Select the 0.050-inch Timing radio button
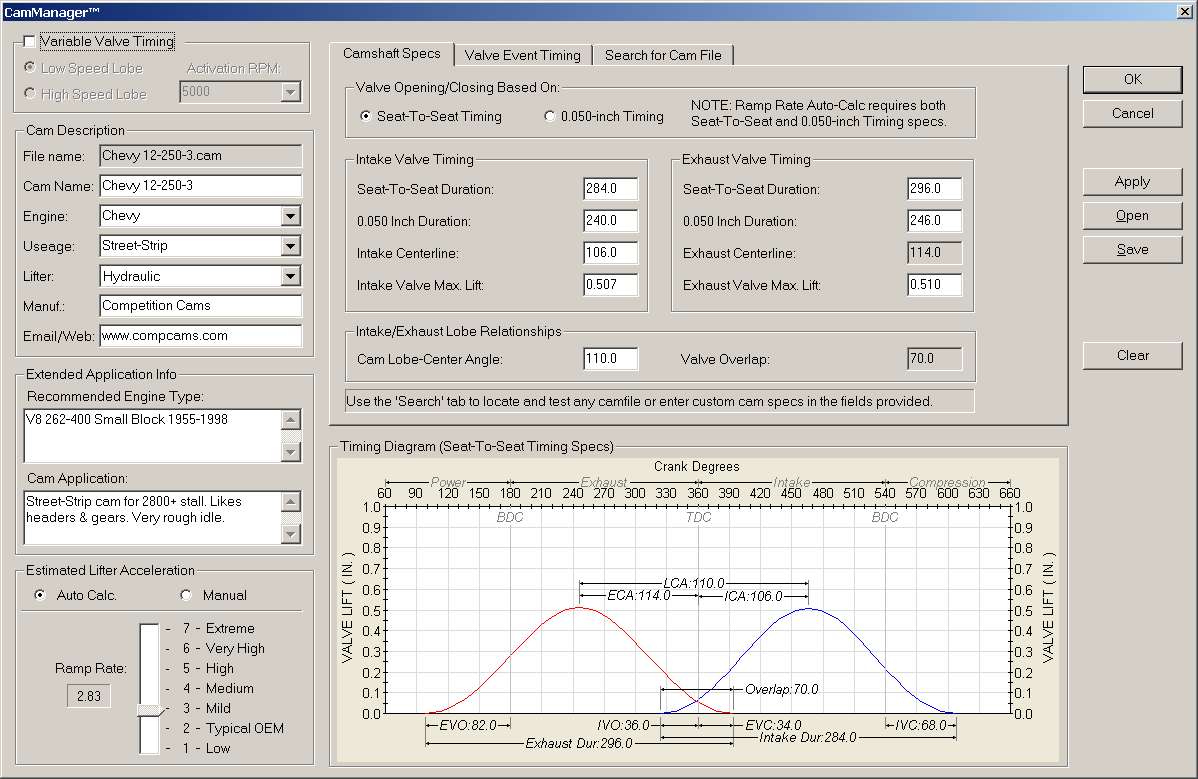The height and width of the screenshot is (779, 1198). (550, 117)
